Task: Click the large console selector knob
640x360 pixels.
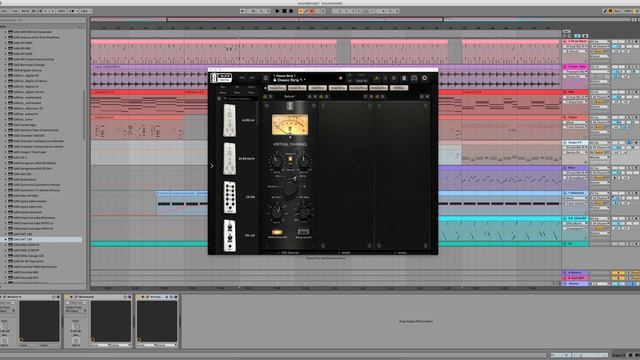Action: point(290,188)
